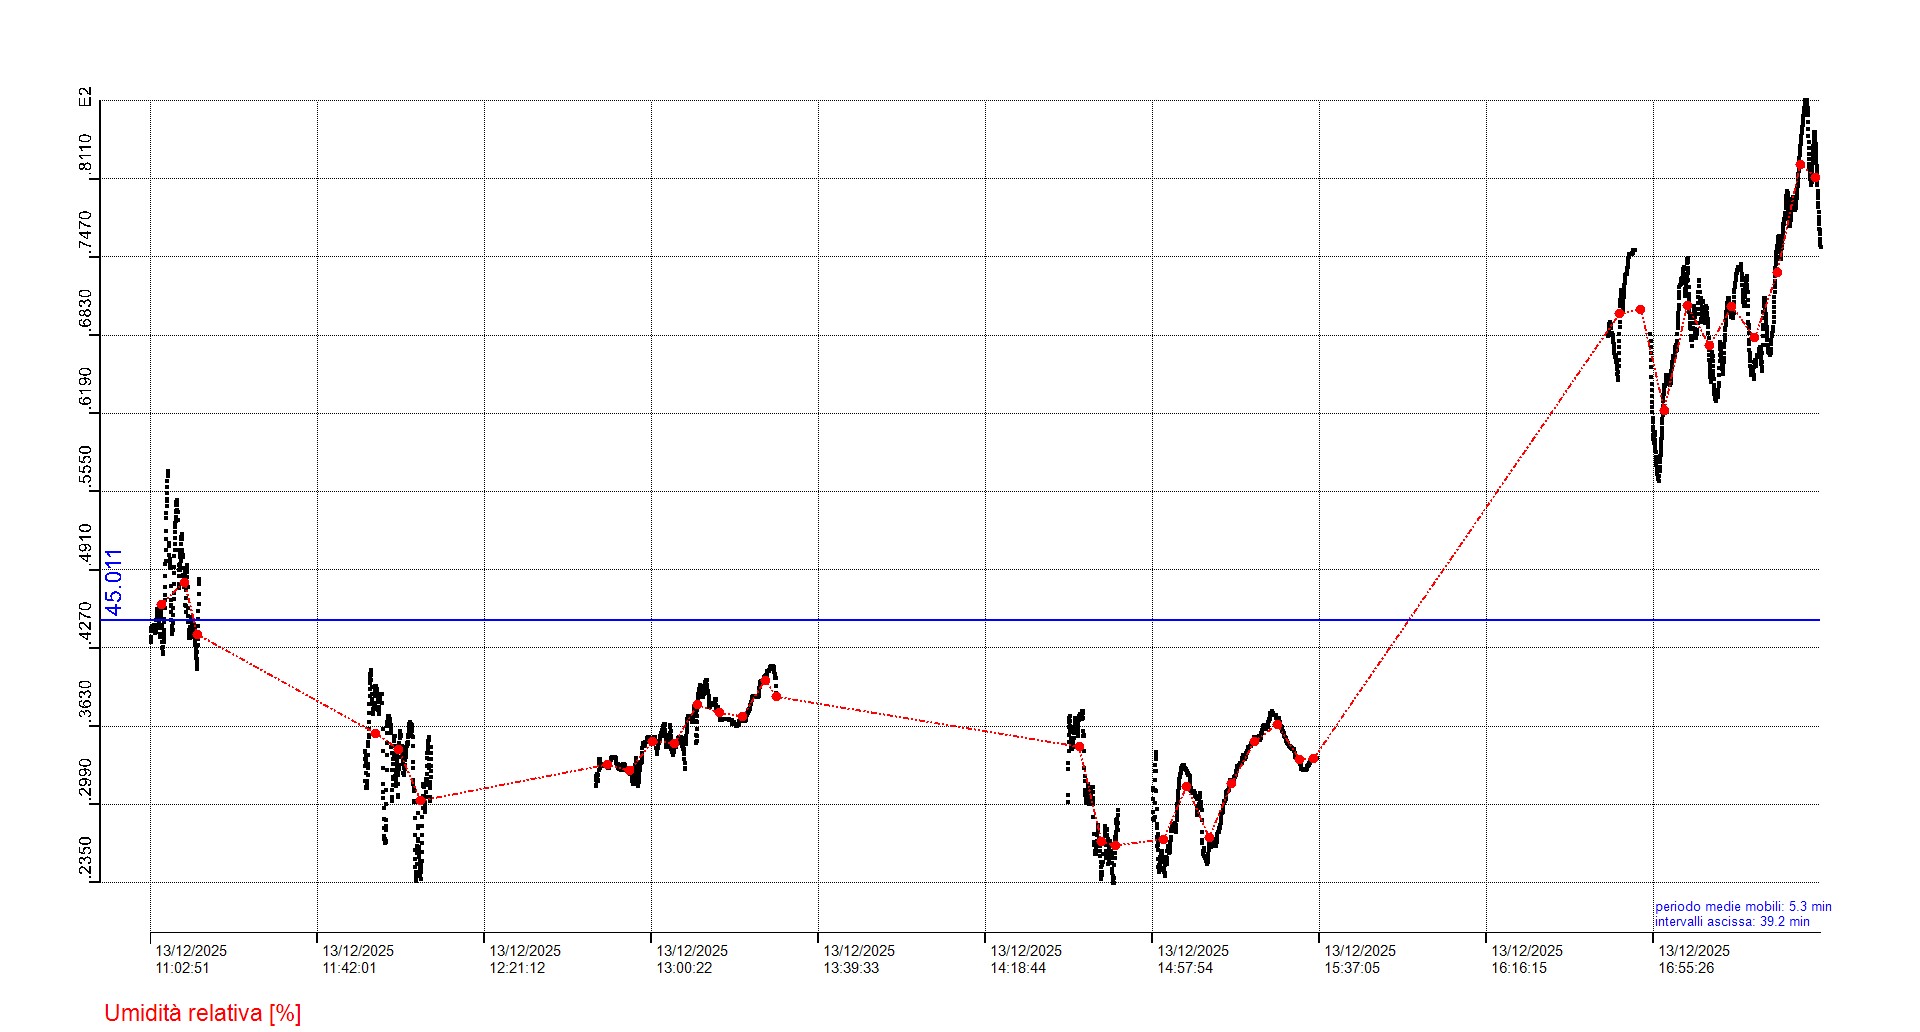The image size is (1920, 1032).
Task: Select the 13:00:22 time axis label
Action: (x=684, y=968)
